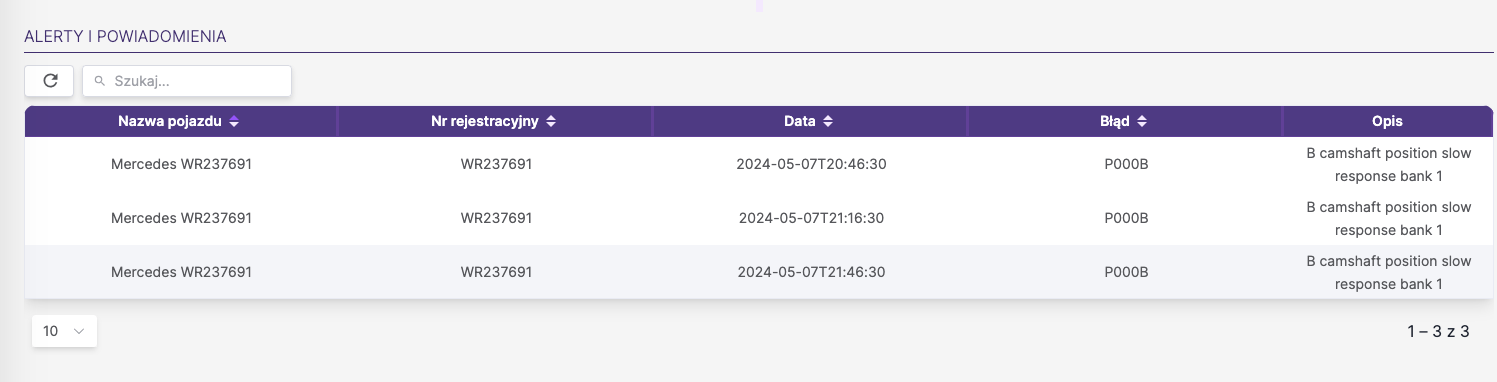The image size is (1497, 382).
Task: Click the Alerty i powiadomienia section heading
Action: pyautogui.click(x=125, y=37)
